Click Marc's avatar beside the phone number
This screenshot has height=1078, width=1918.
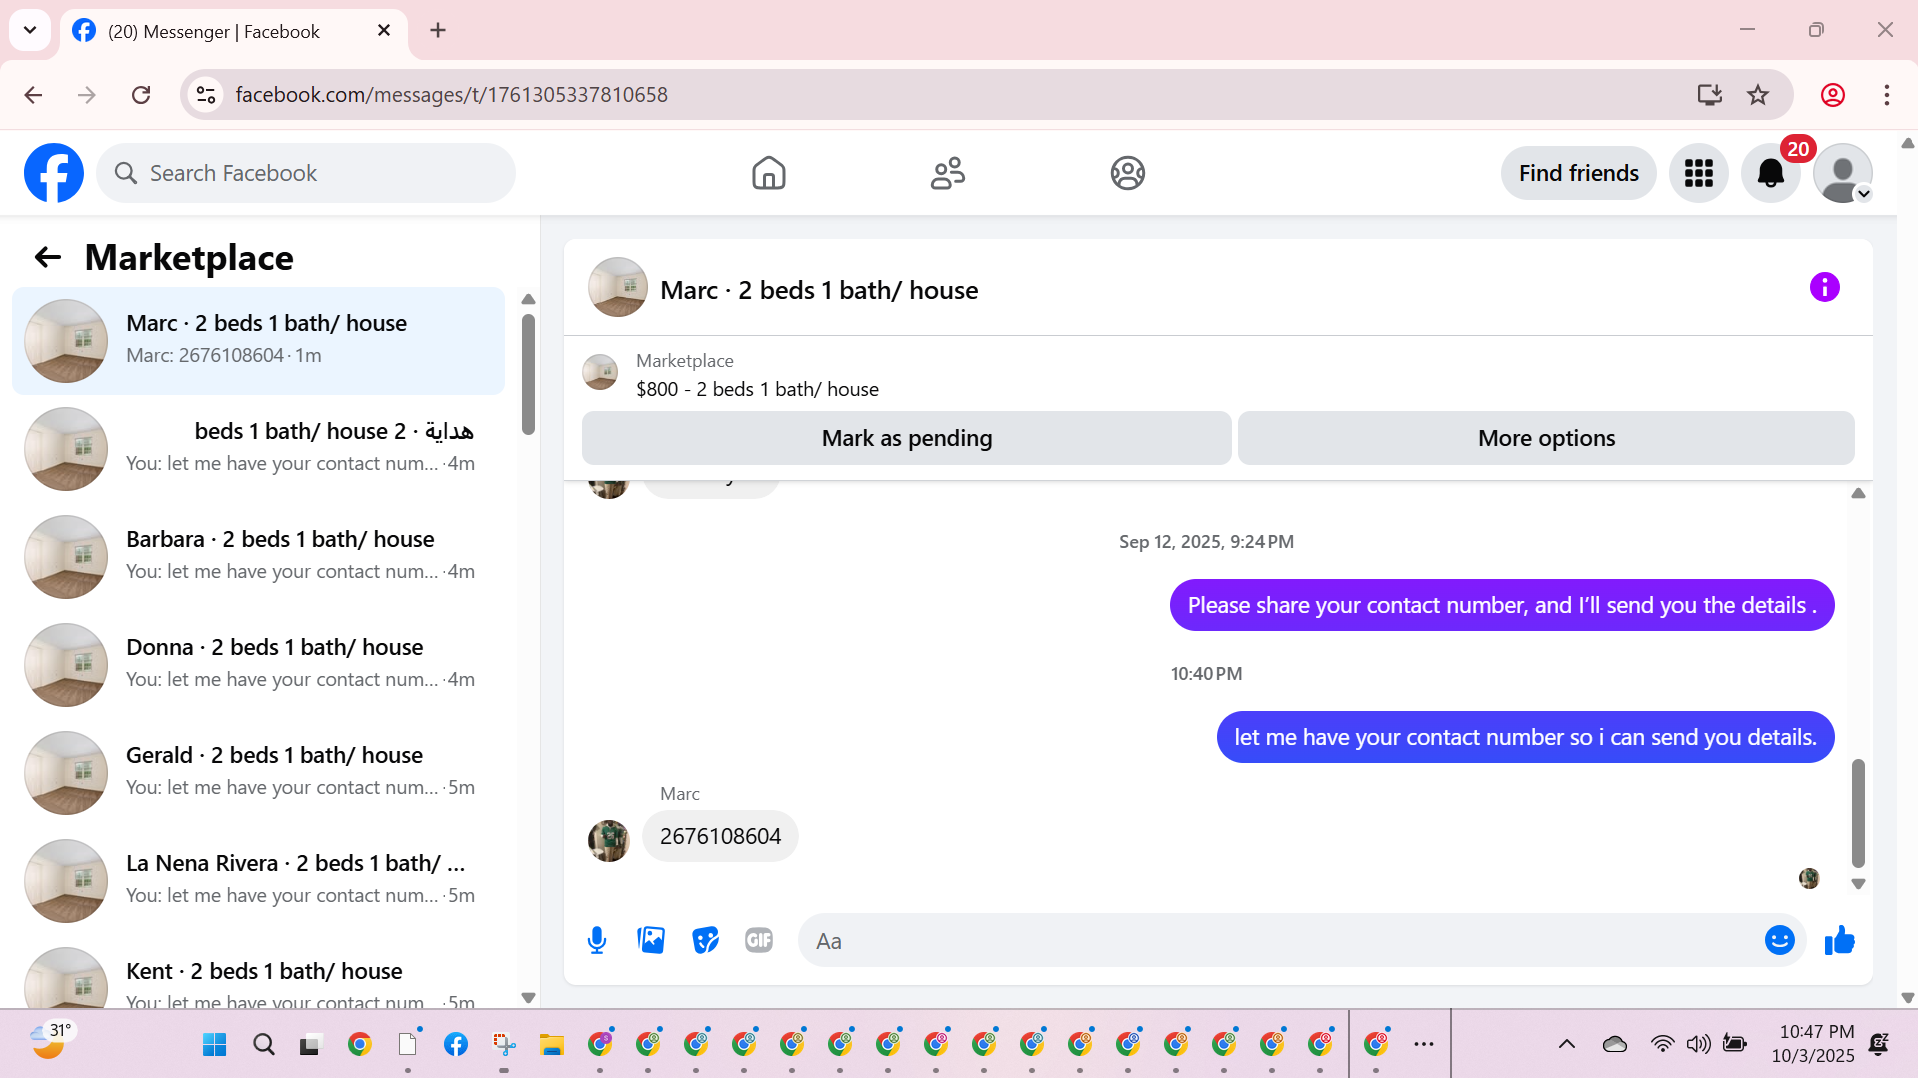pos(608,841)
